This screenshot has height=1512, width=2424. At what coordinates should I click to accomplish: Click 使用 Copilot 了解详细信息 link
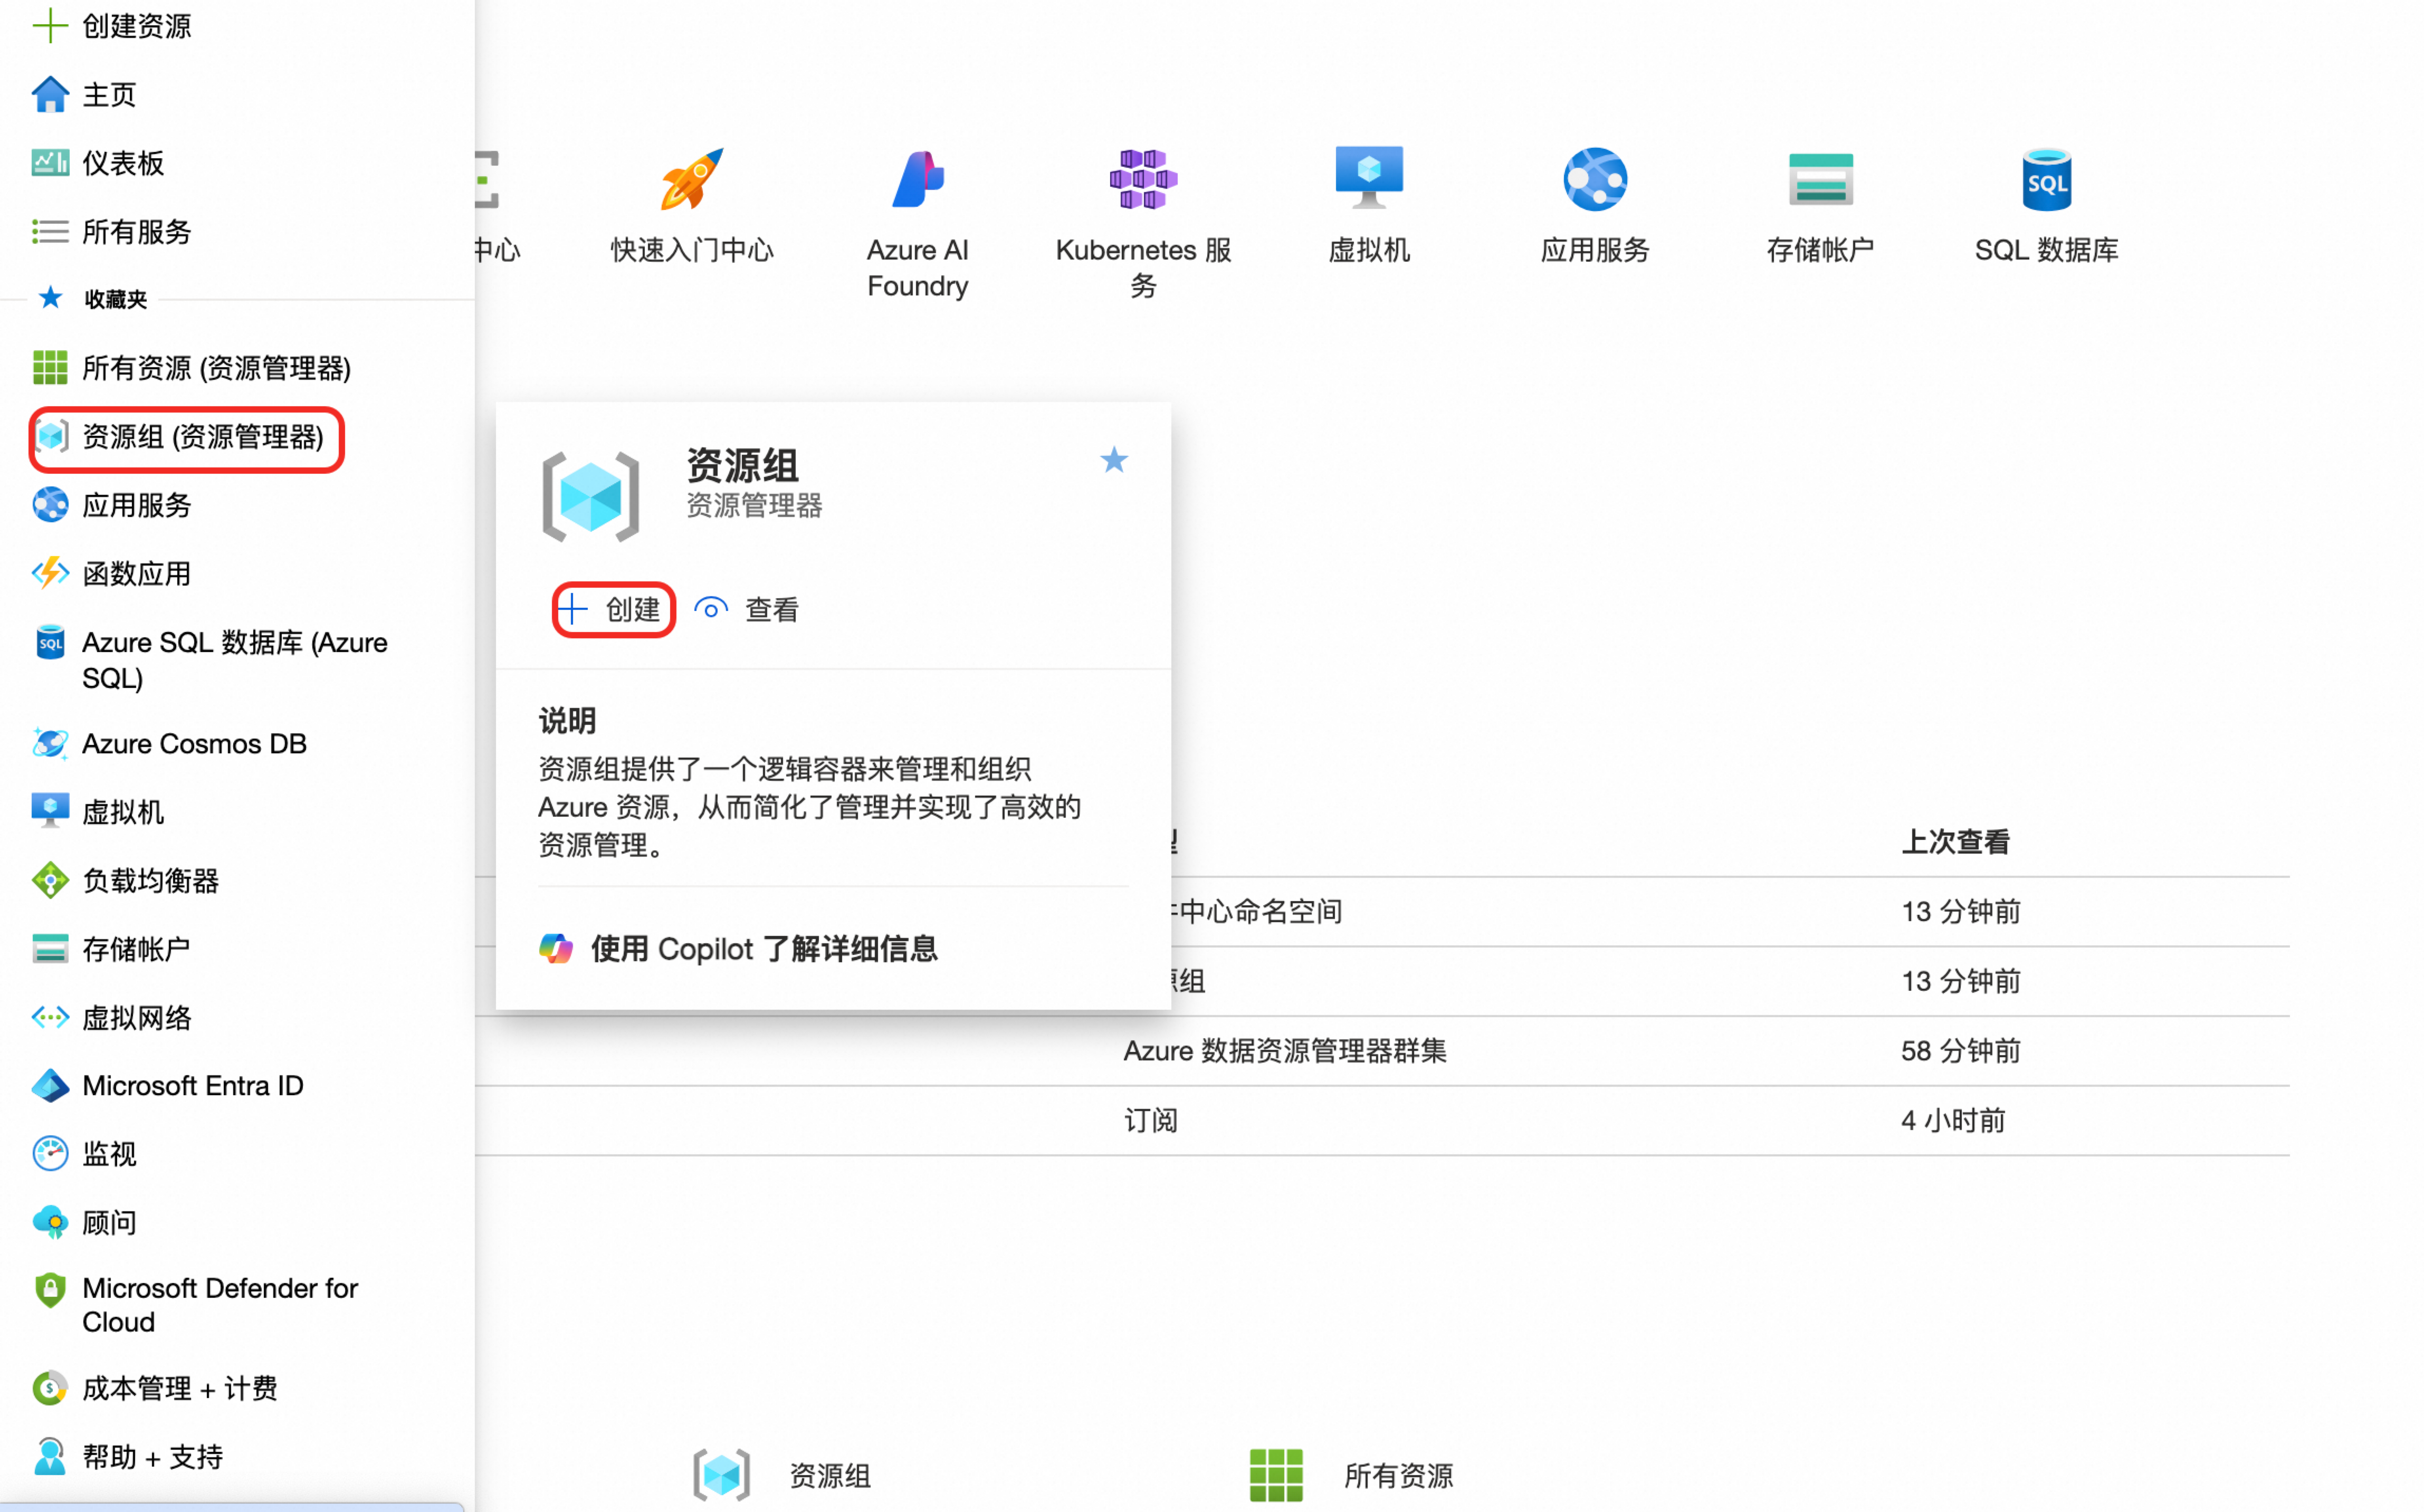click(x=763, y=949)
